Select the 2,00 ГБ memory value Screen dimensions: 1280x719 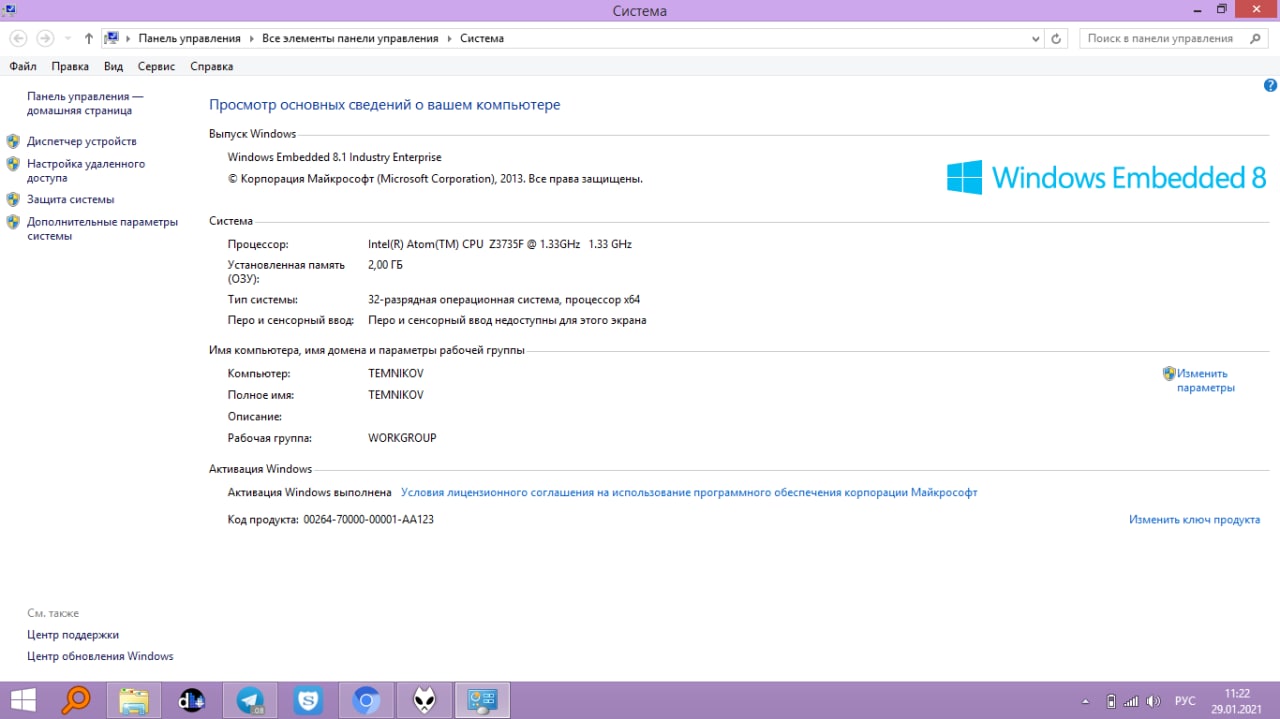[x=386, y=265]
